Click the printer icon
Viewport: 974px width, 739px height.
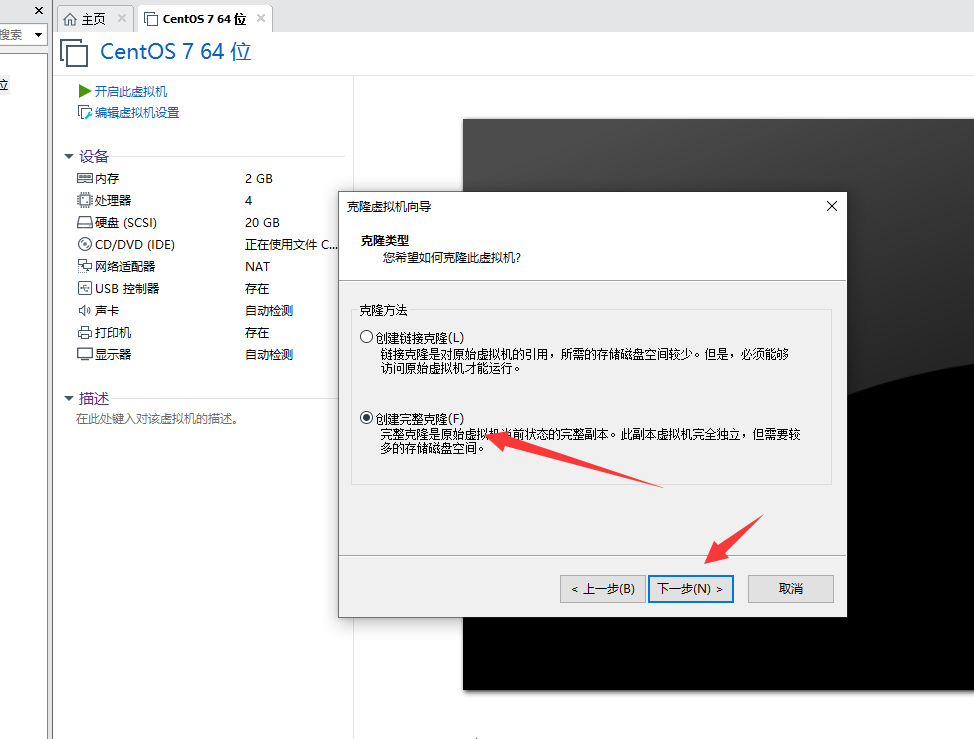(x=84, y=332)
